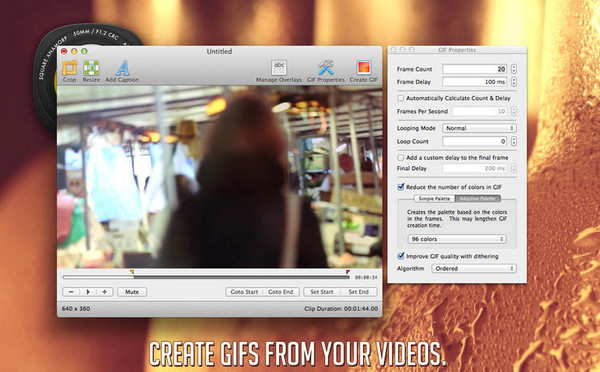Image resolution: width=600 pixels, height=372 pixels.
Task: Click the Final Delay field showing 200 ms
Action: coord(475,168)
